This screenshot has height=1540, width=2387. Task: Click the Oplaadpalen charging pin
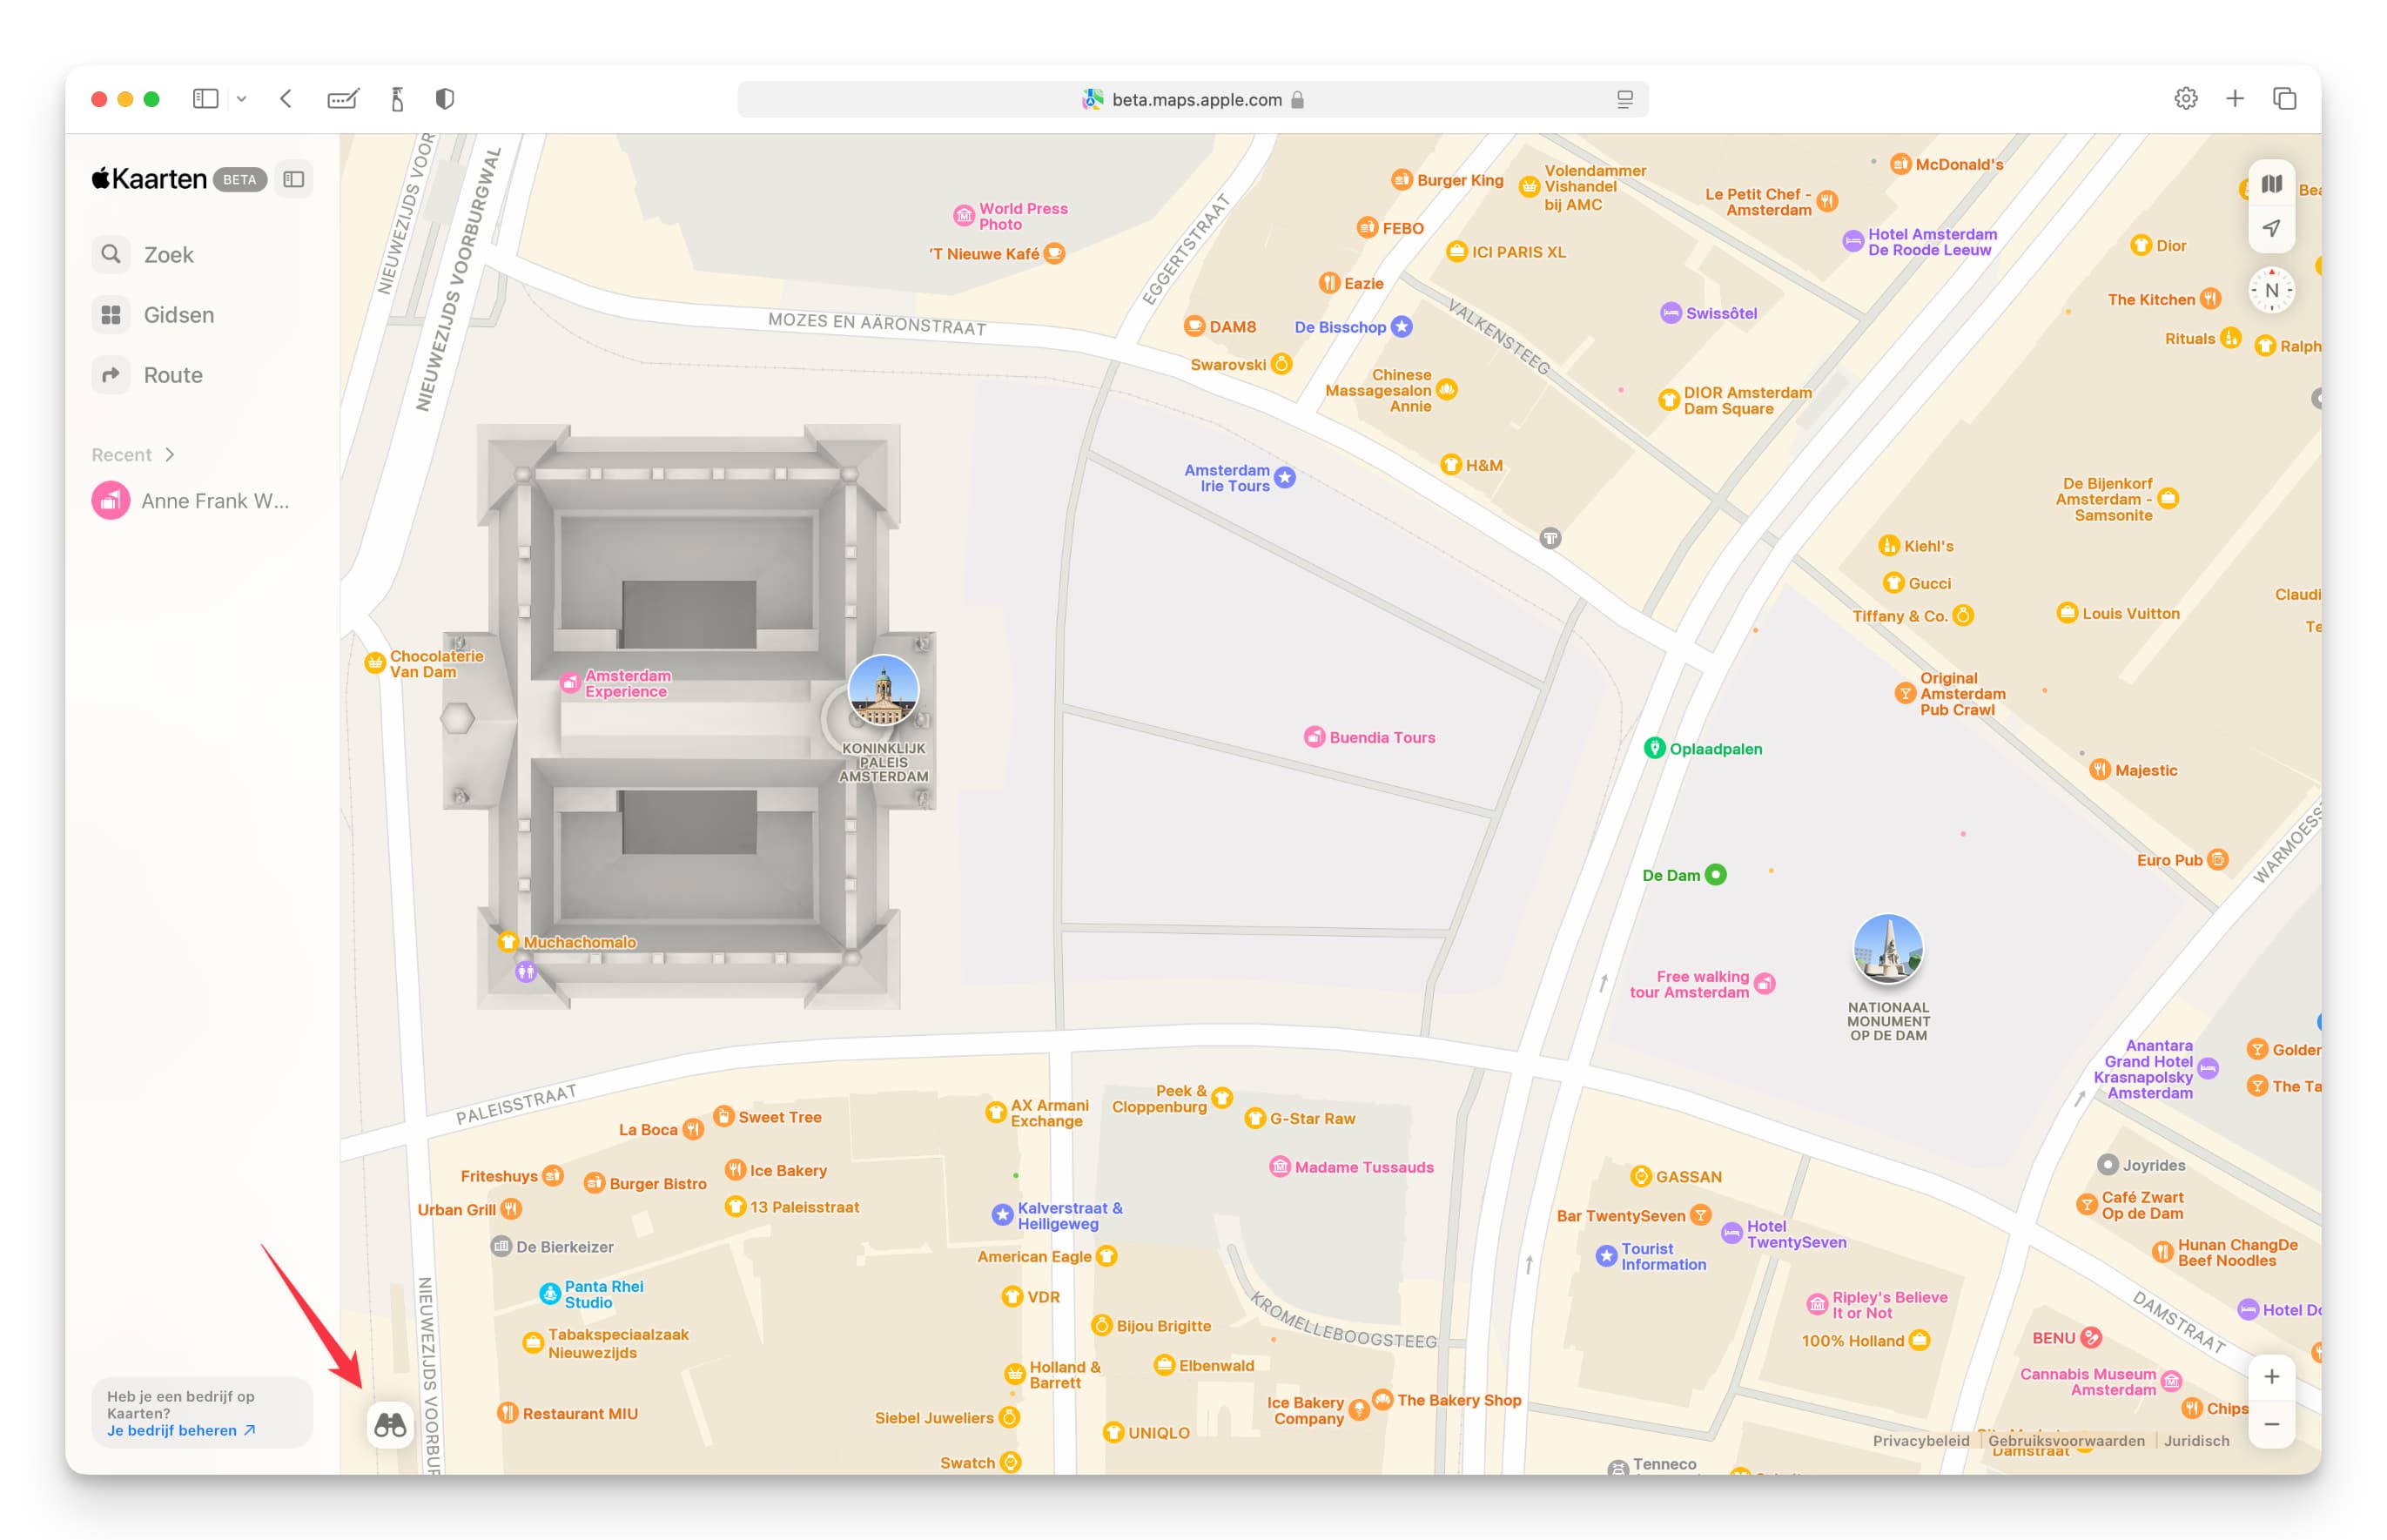1654,748
